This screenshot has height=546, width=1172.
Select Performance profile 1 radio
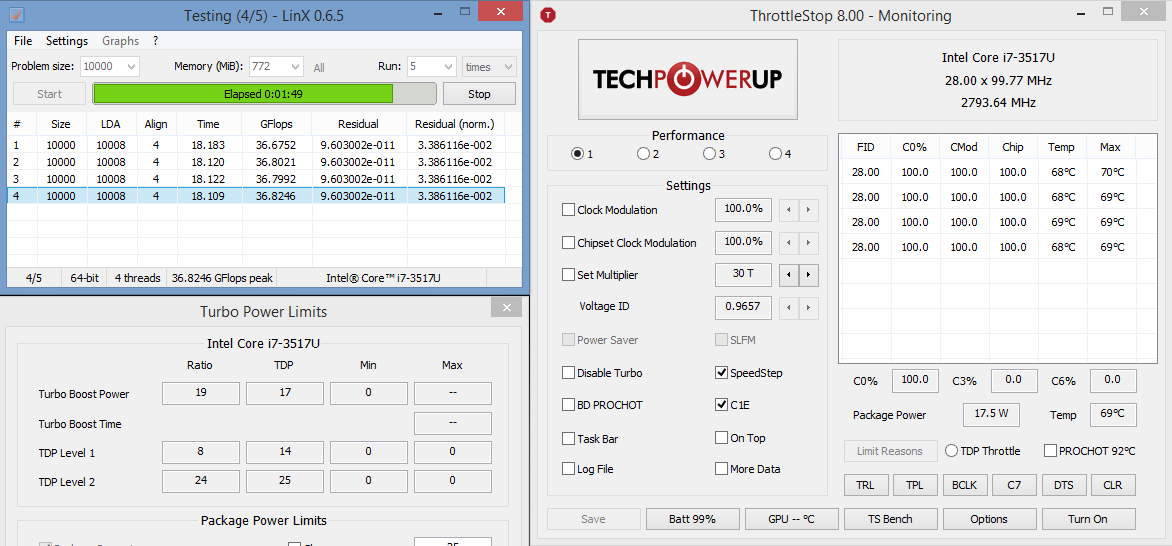(x=577, y=154)
